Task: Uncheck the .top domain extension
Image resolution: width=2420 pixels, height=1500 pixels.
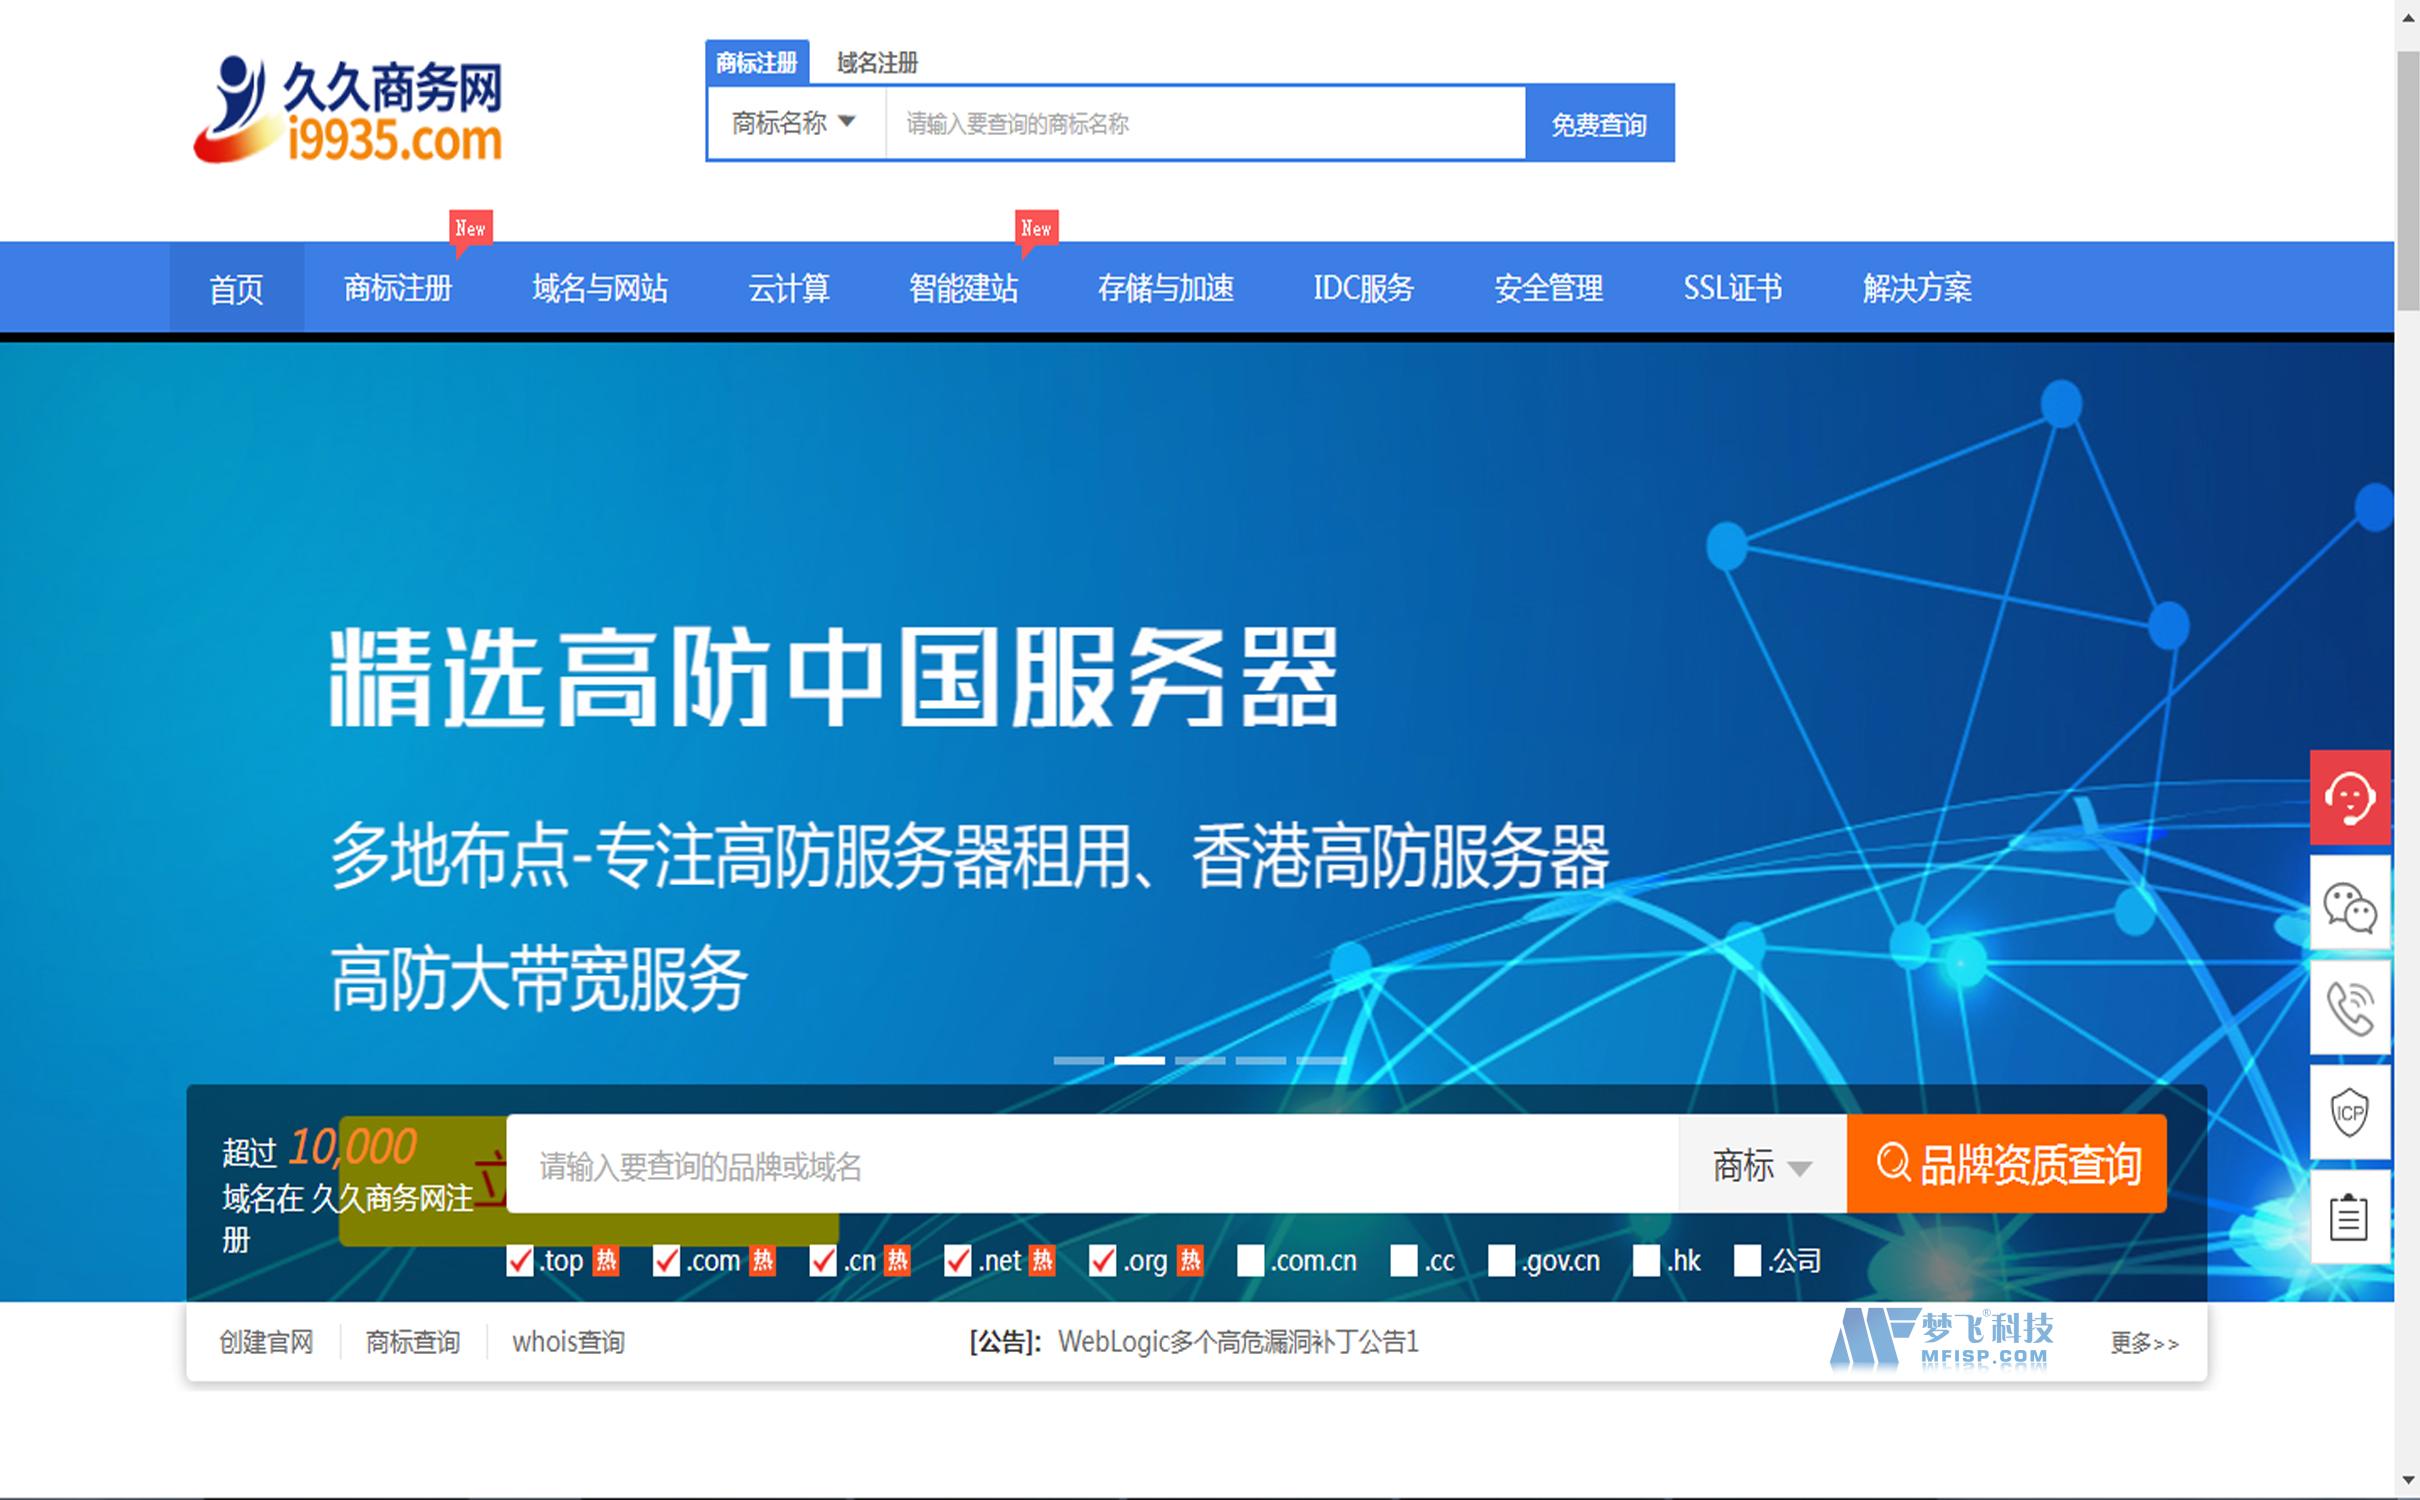Action: [x=518, y=1261]
